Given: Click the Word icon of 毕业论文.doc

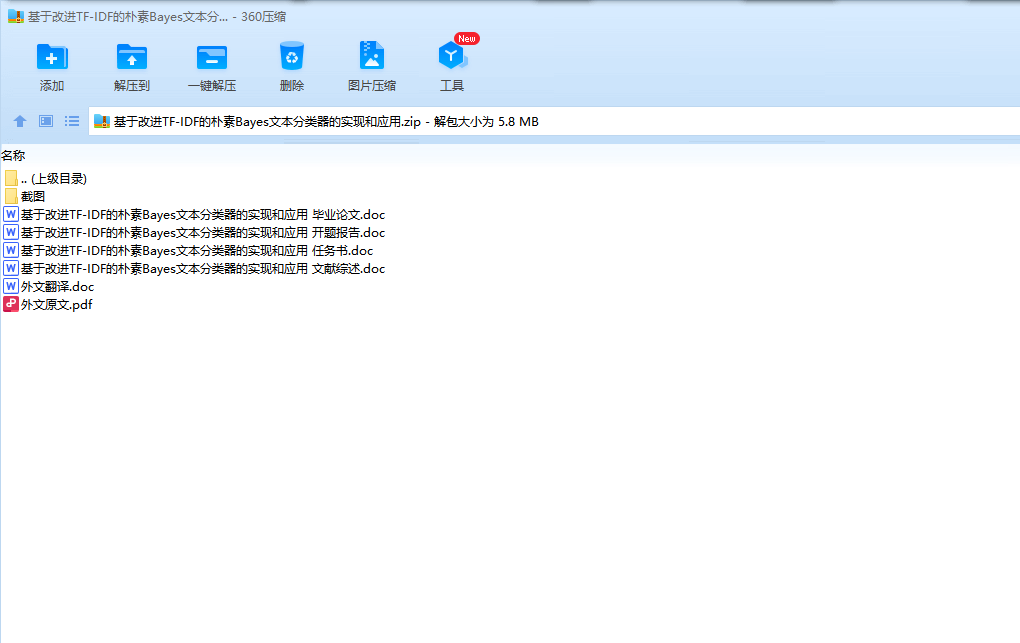Looking at the screenshot, I should 10,214.
